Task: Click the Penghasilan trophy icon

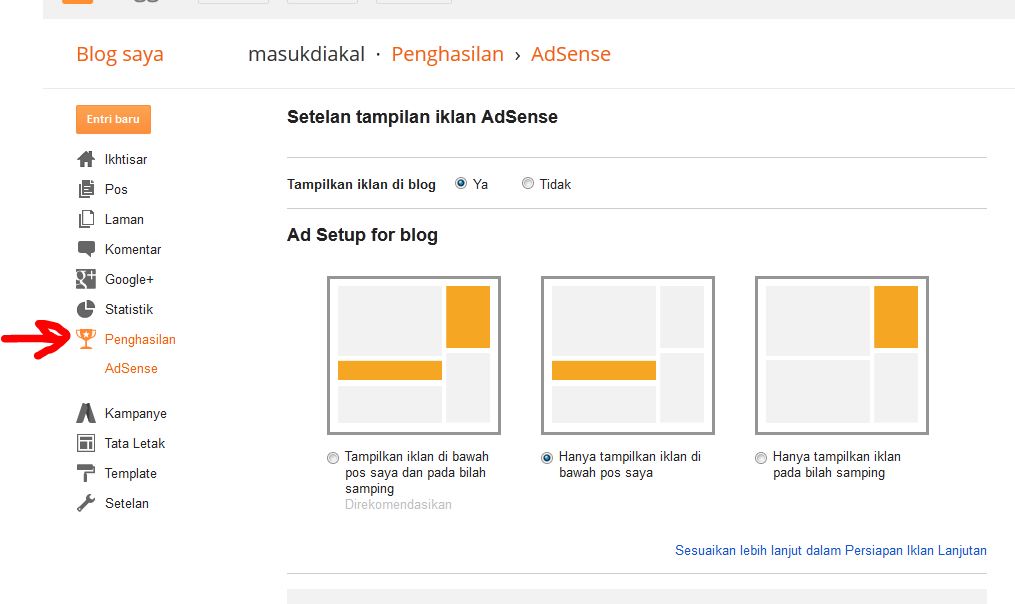Action: pyautogui.click(x=86, y=339)
